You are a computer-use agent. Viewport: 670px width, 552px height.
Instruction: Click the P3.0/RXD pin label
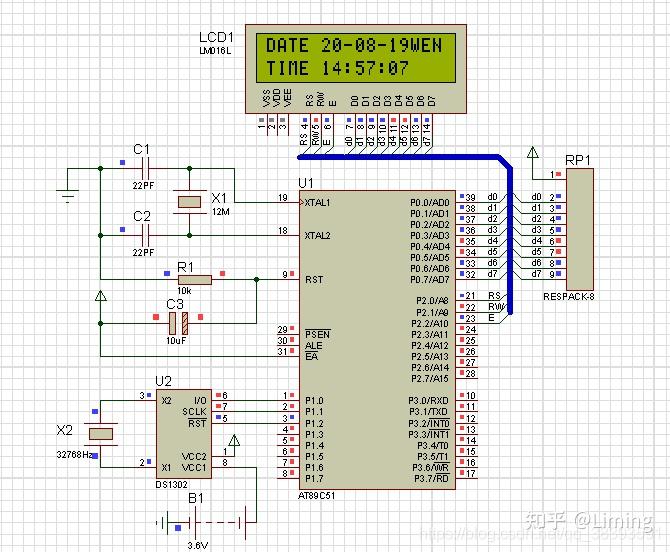(x=429, y=401)
